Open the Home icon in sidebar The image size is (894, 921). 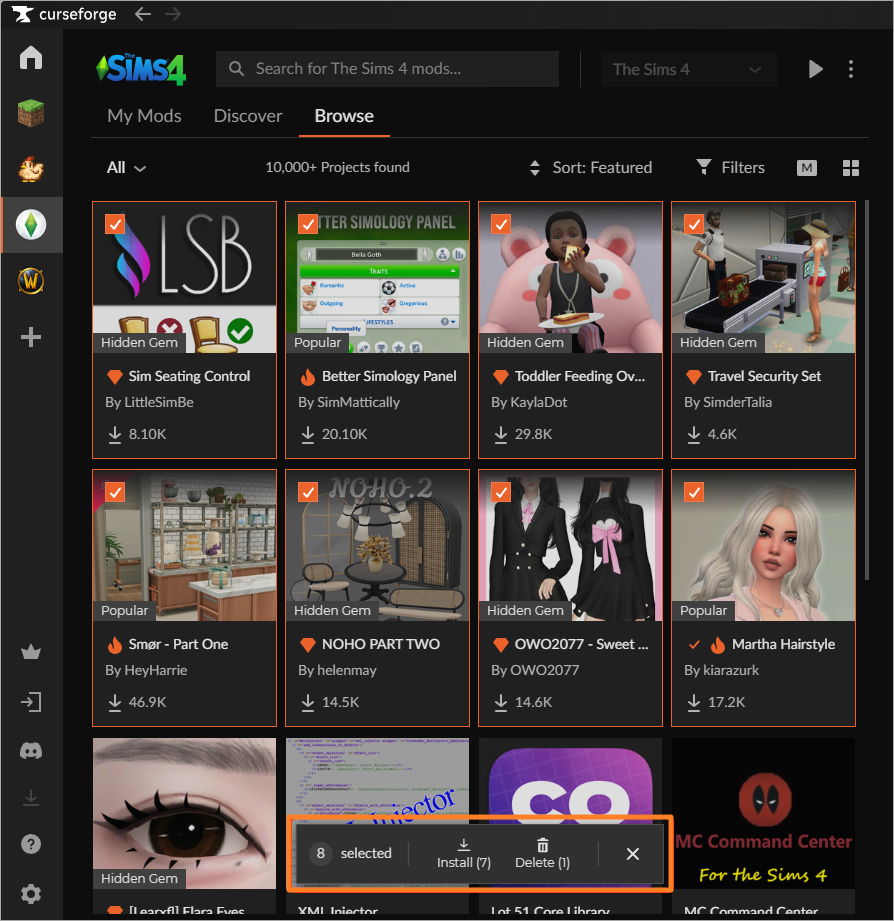click(x=31, y=58)
